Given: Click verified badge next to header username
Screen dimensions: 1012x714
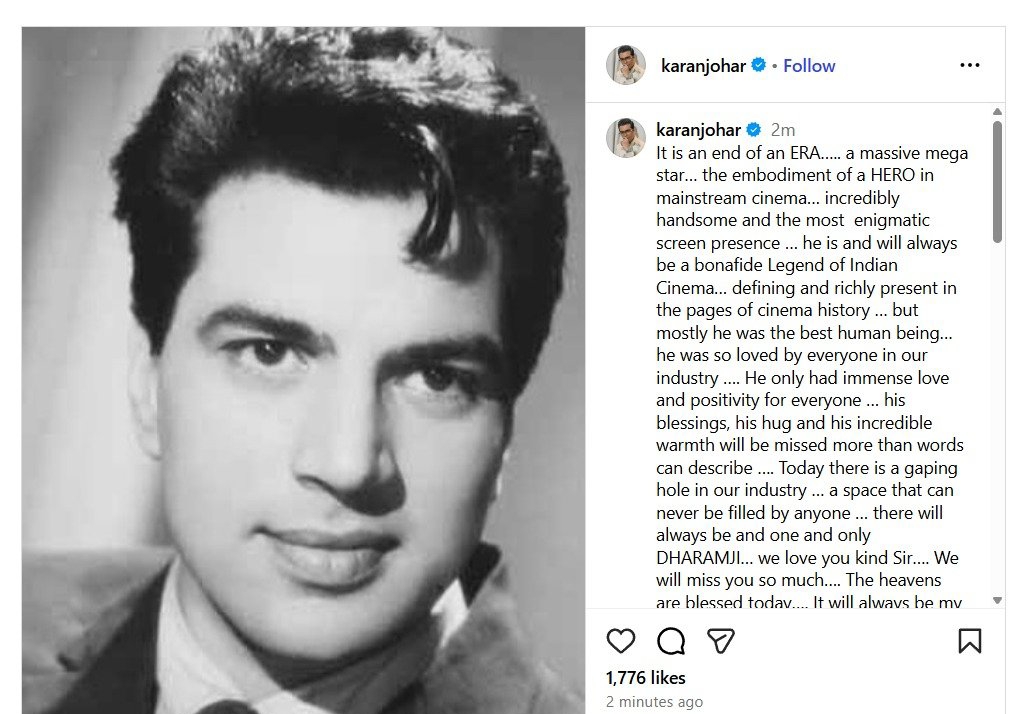Looking at the screenshot, I should point(759,65).
